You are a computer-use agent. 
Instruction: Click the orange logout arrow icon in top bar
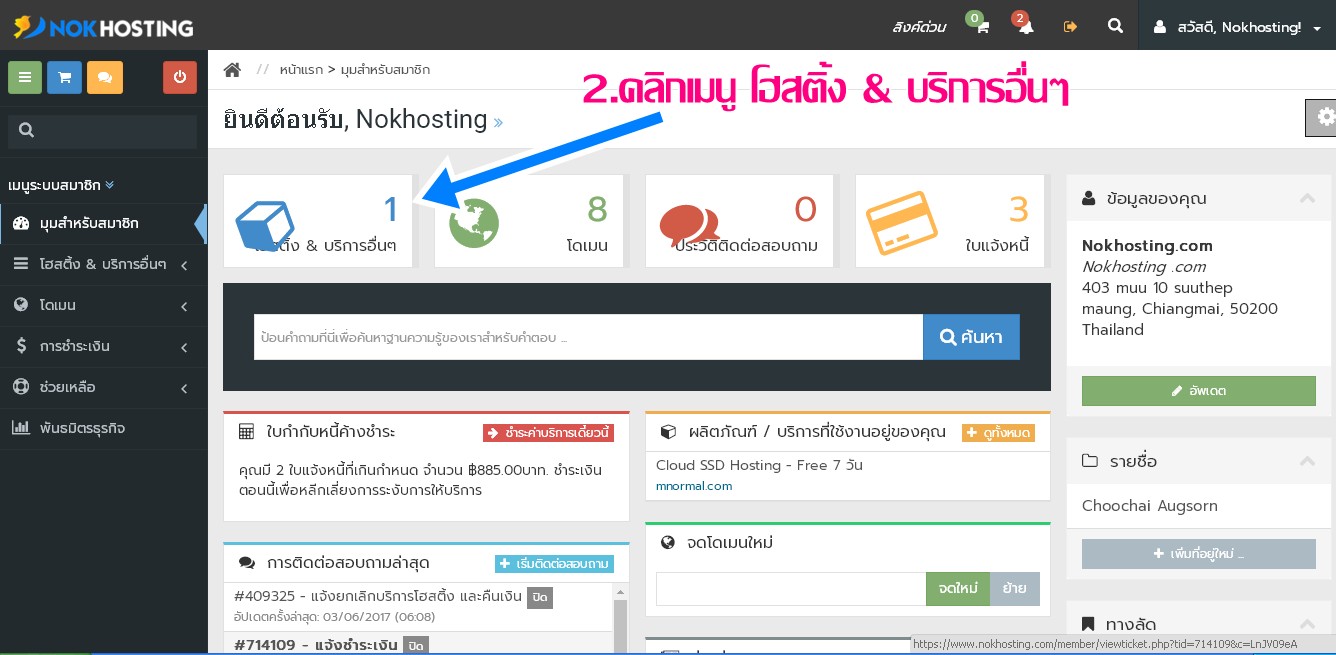[1070, 27]
